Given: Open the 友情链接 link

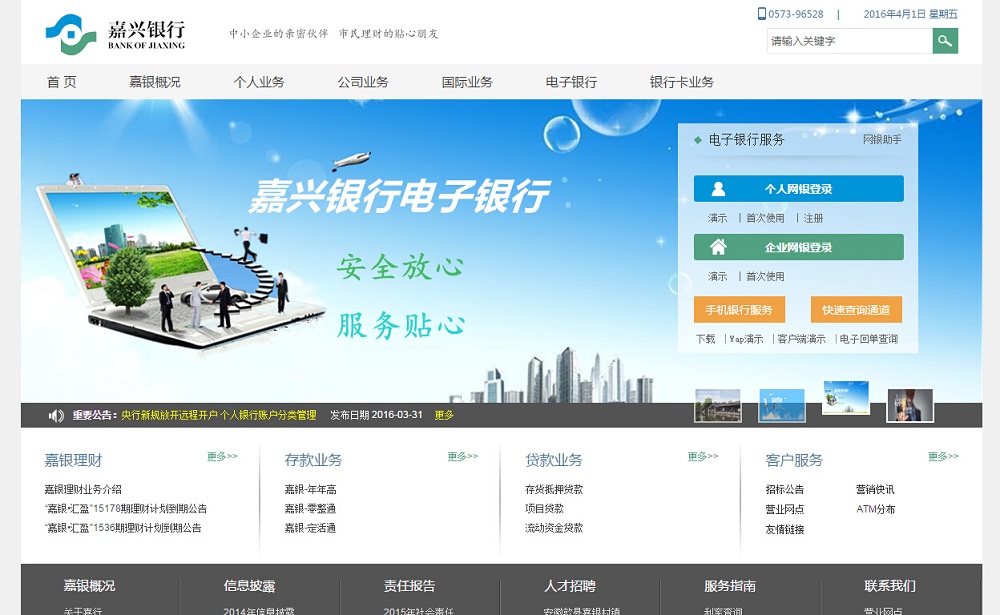Looking at the screenshot, I should [784, 529].
